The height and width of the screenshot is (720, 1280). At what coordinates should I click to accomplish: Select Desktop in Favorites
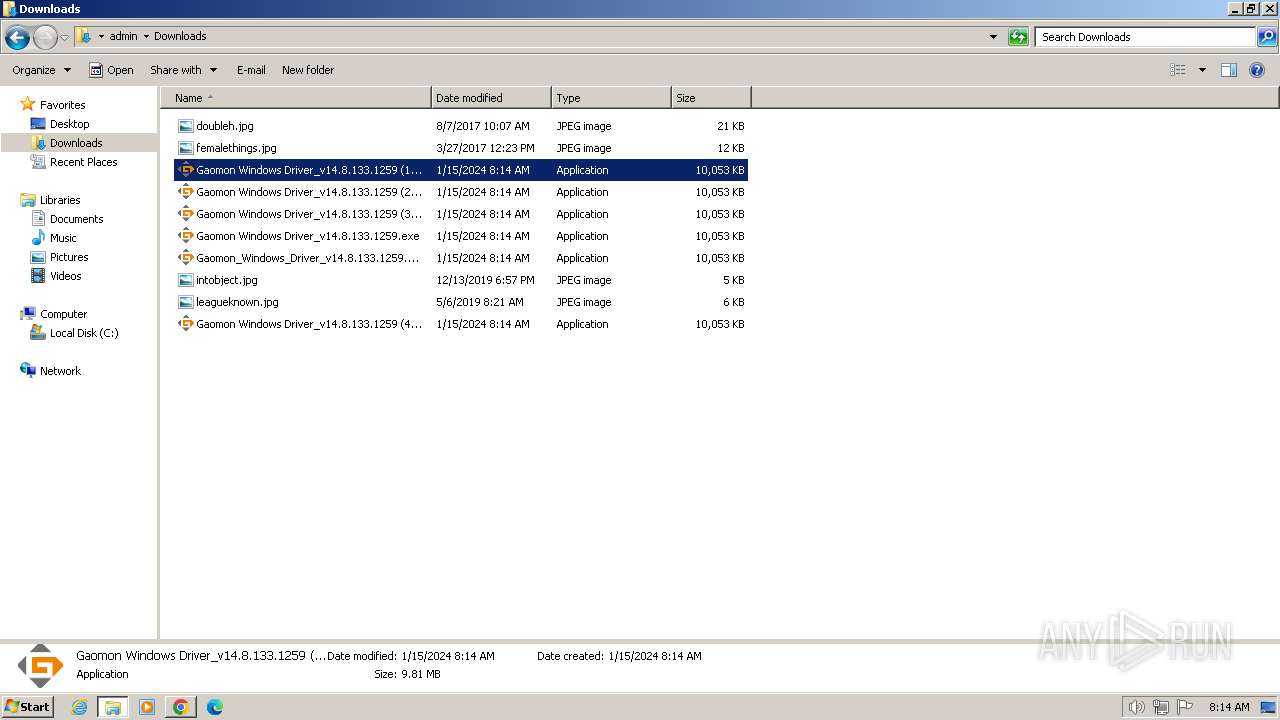coord(69,124)
